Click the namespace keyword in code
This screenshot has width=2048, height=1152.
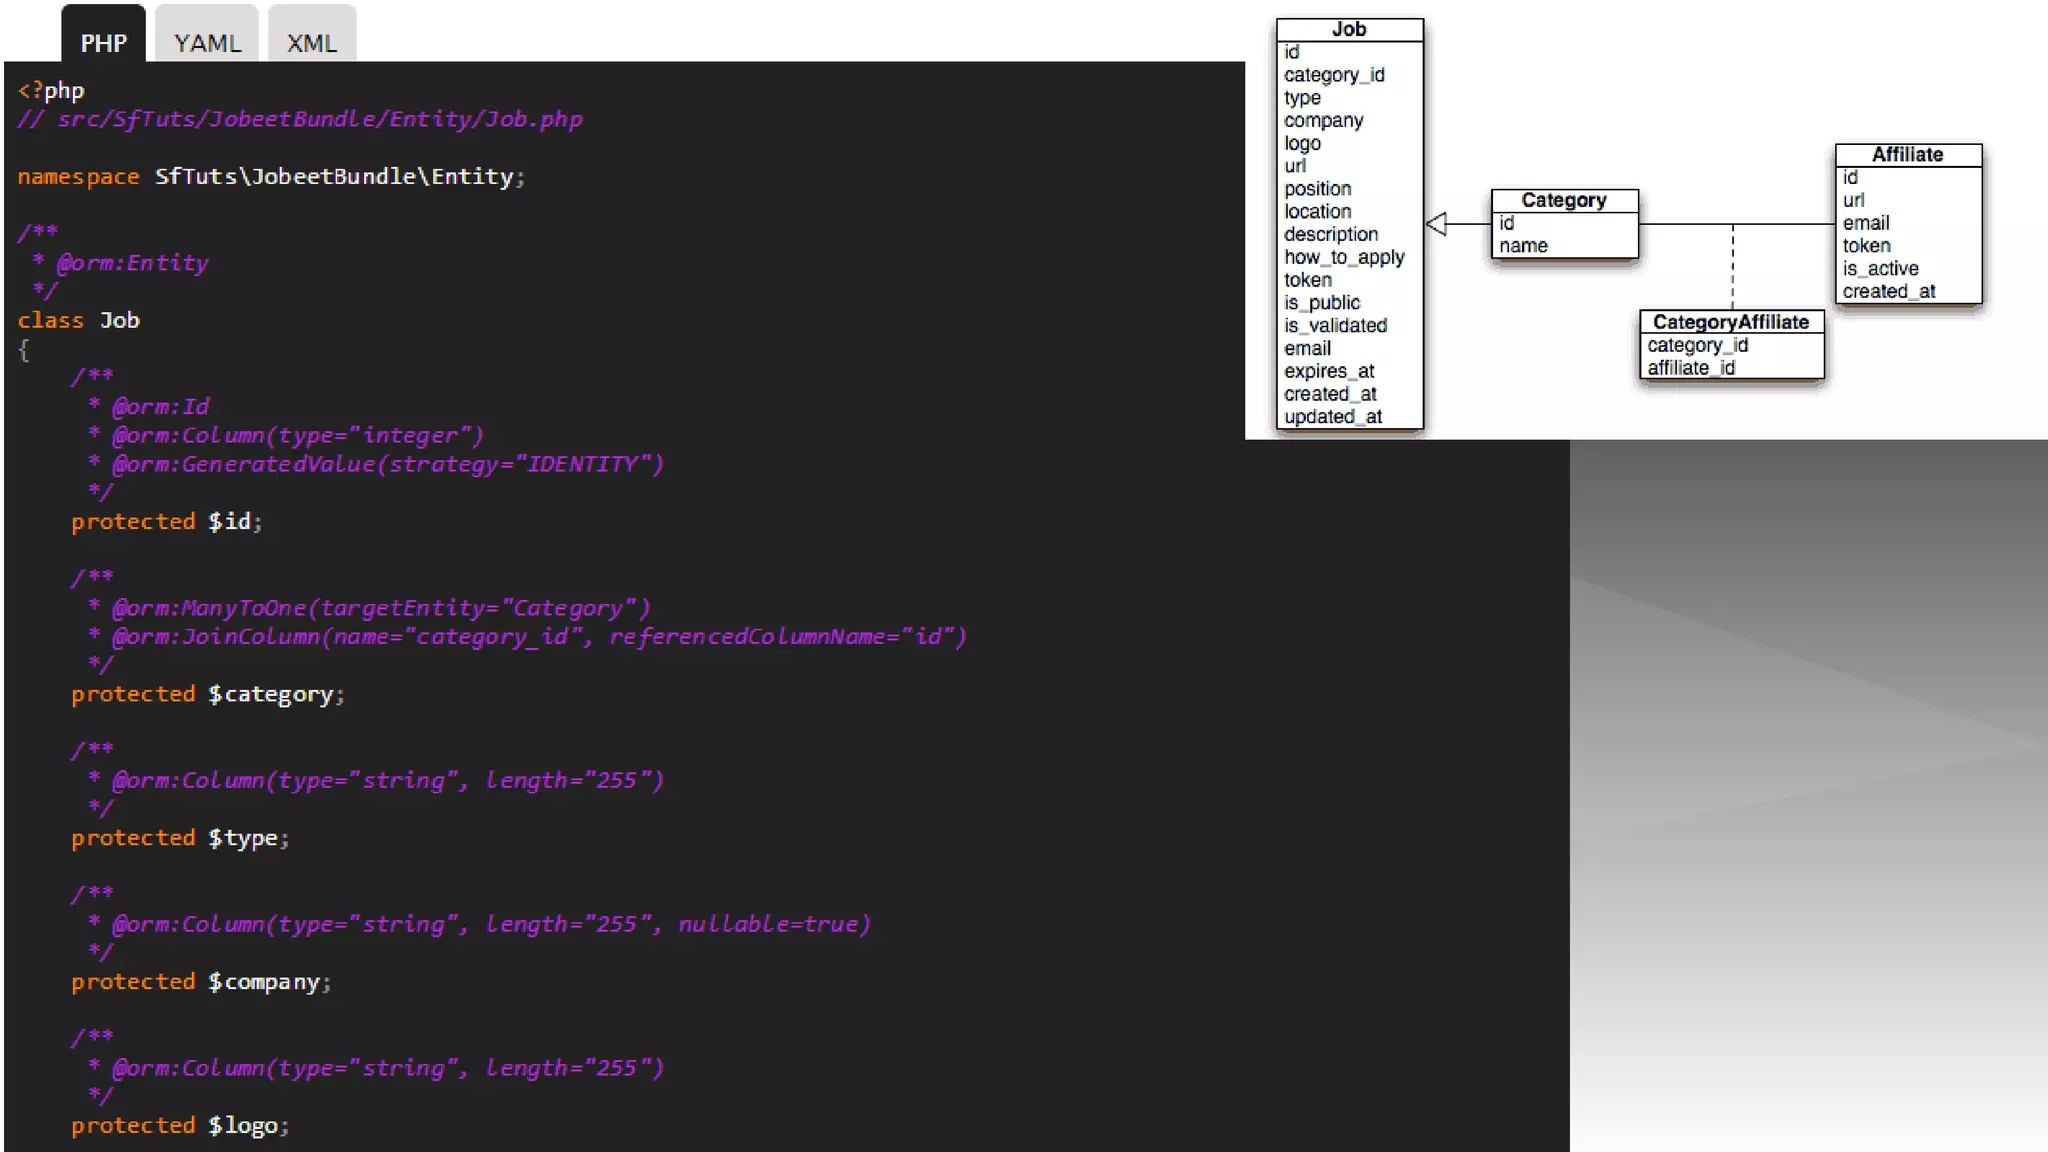coord(78,177)
